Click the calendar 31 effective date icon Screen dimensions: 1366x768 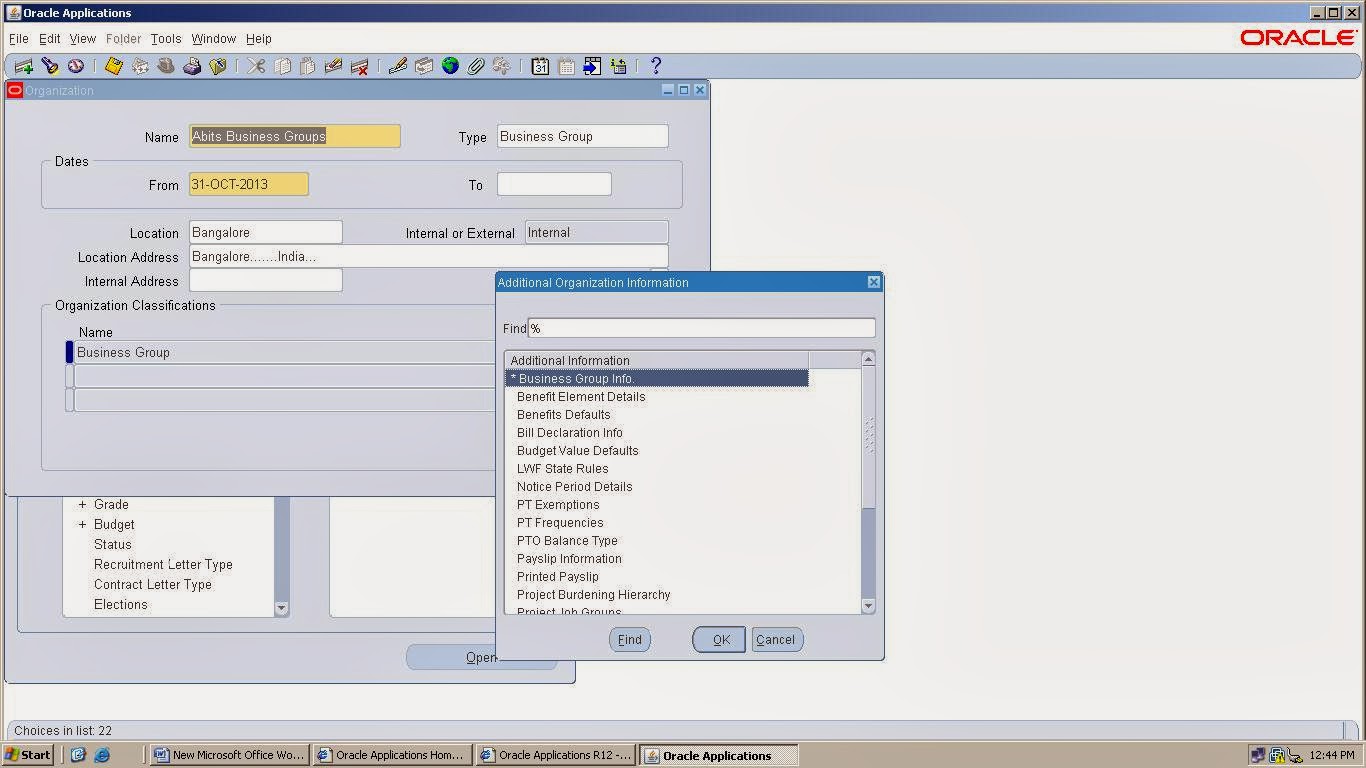pyautogui.click(x=540, y=66)
